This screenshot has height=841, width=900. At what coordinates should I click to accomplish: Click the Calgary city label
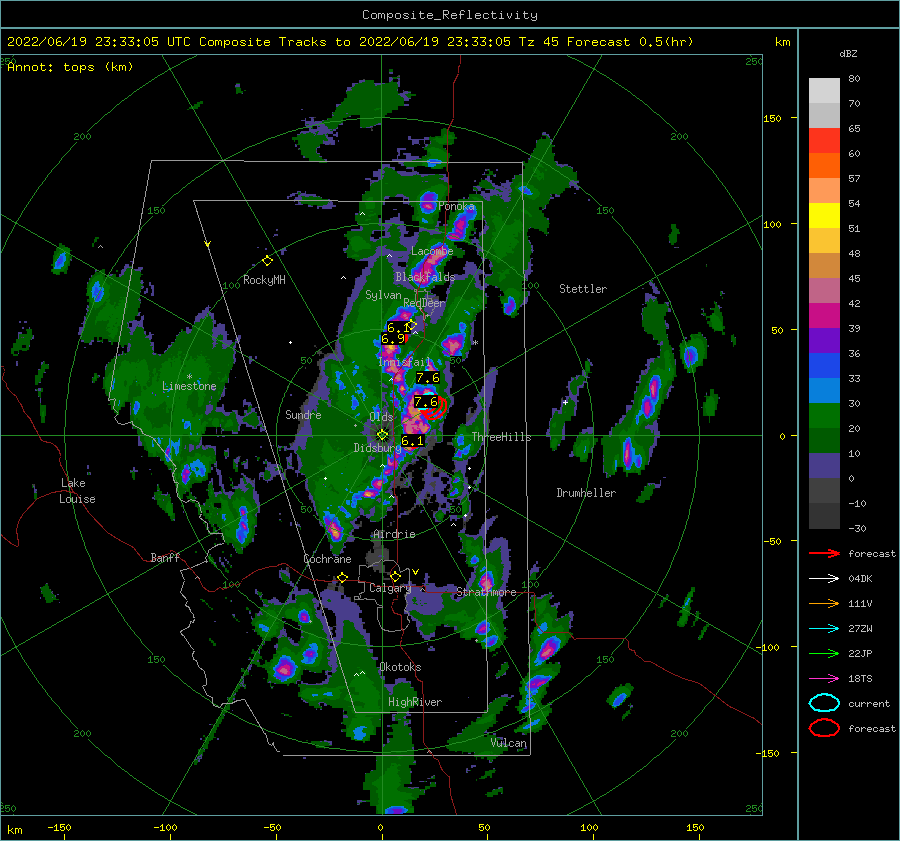click(390, 588)
